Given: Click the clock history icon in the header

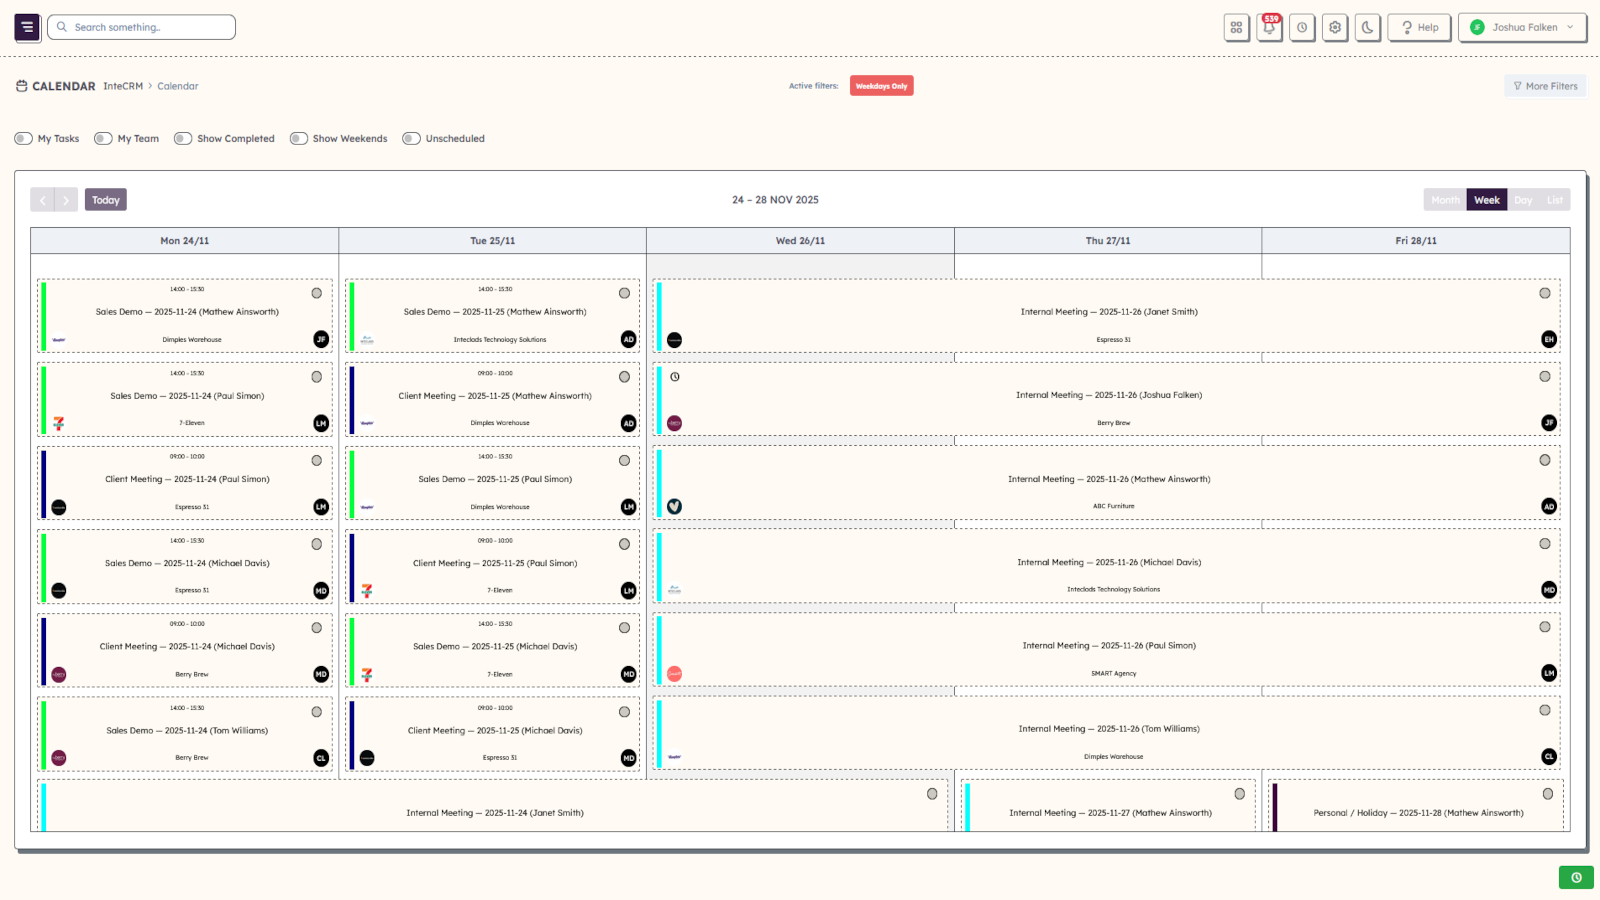Looking at the screenshot, I should (1302, 27).
